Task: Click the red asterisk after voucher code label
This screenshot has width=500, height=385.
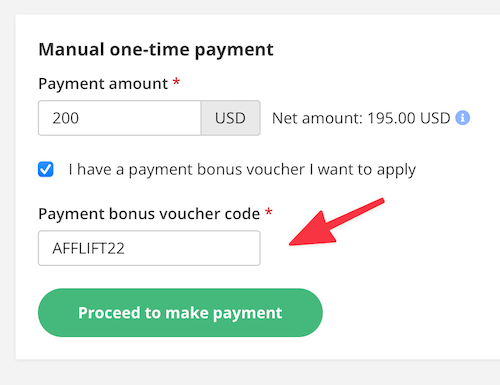Action: point(269,212)
